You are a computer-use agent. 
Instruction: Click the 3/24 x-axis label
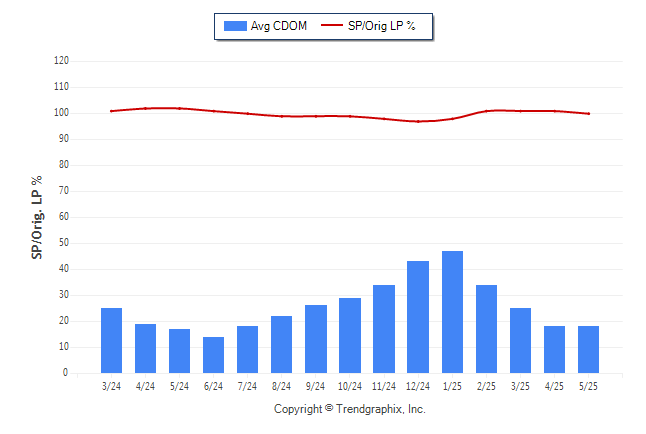coord(111,386)
